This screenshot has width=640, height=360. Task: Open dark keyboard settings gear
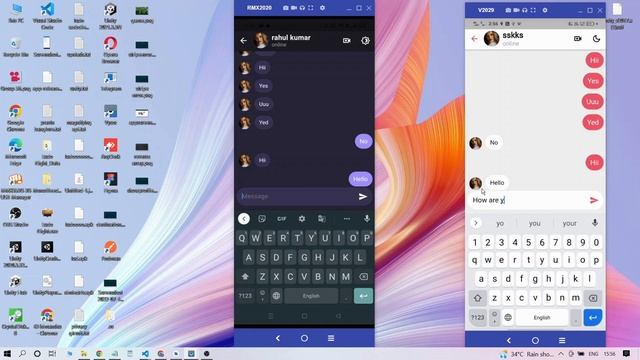pyautogui.click(x=302, y=219)
